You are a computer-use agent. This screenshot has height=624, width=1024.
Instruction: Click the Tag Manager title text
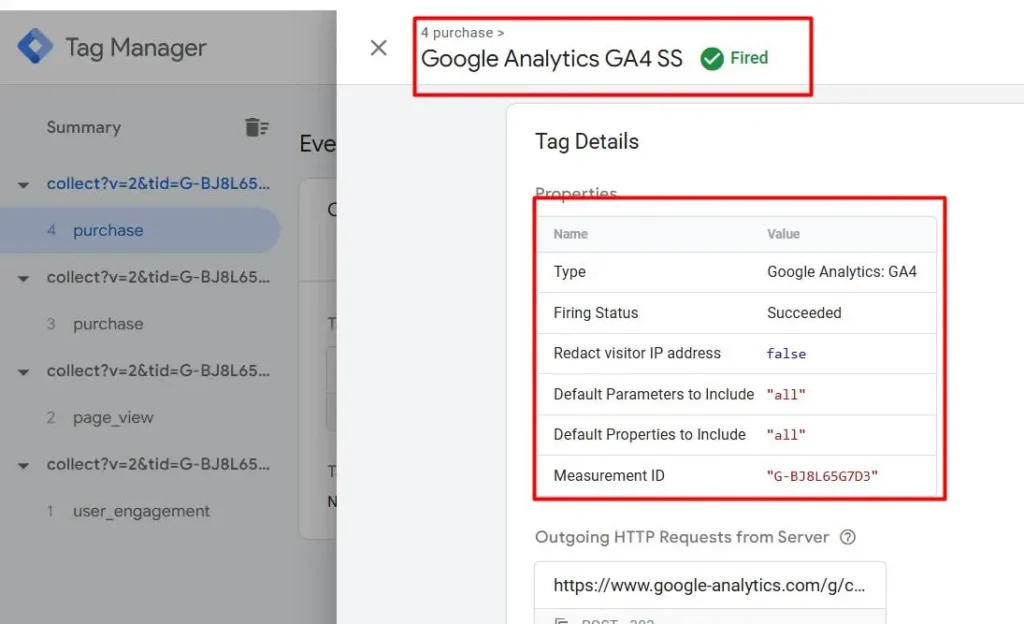pos(135,47)
